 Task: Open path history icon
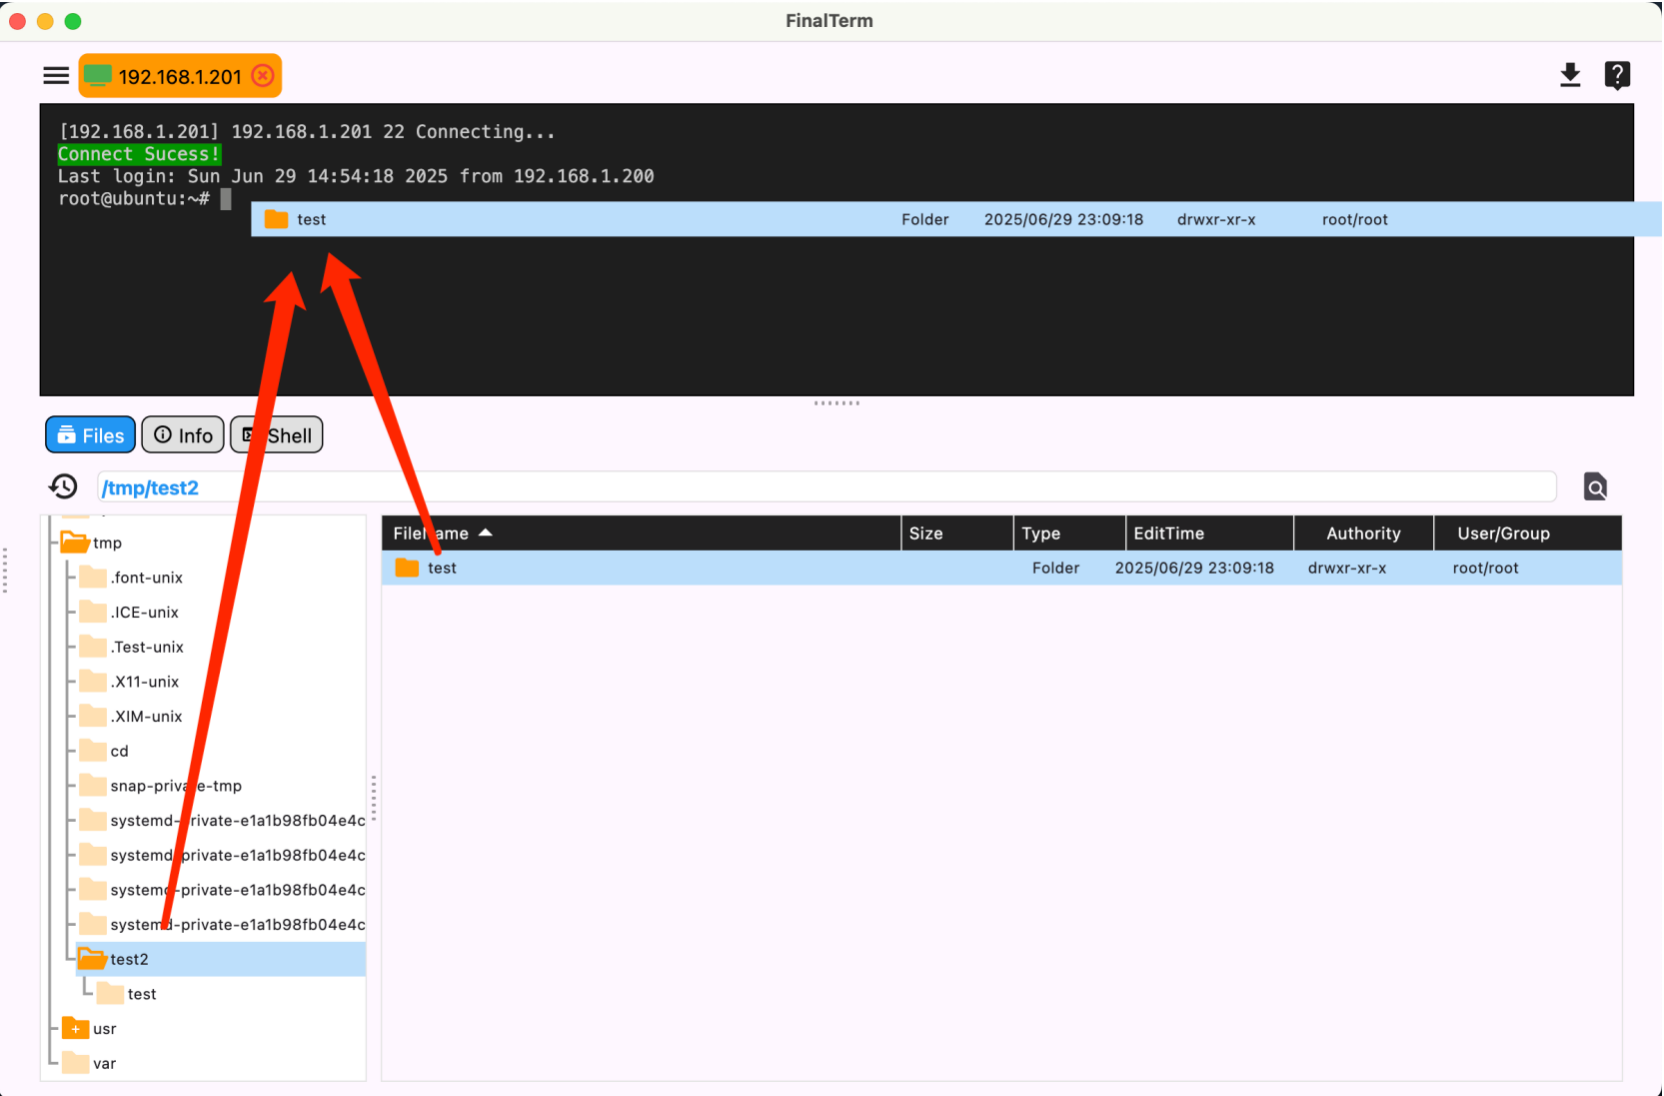tap(63, 487)
